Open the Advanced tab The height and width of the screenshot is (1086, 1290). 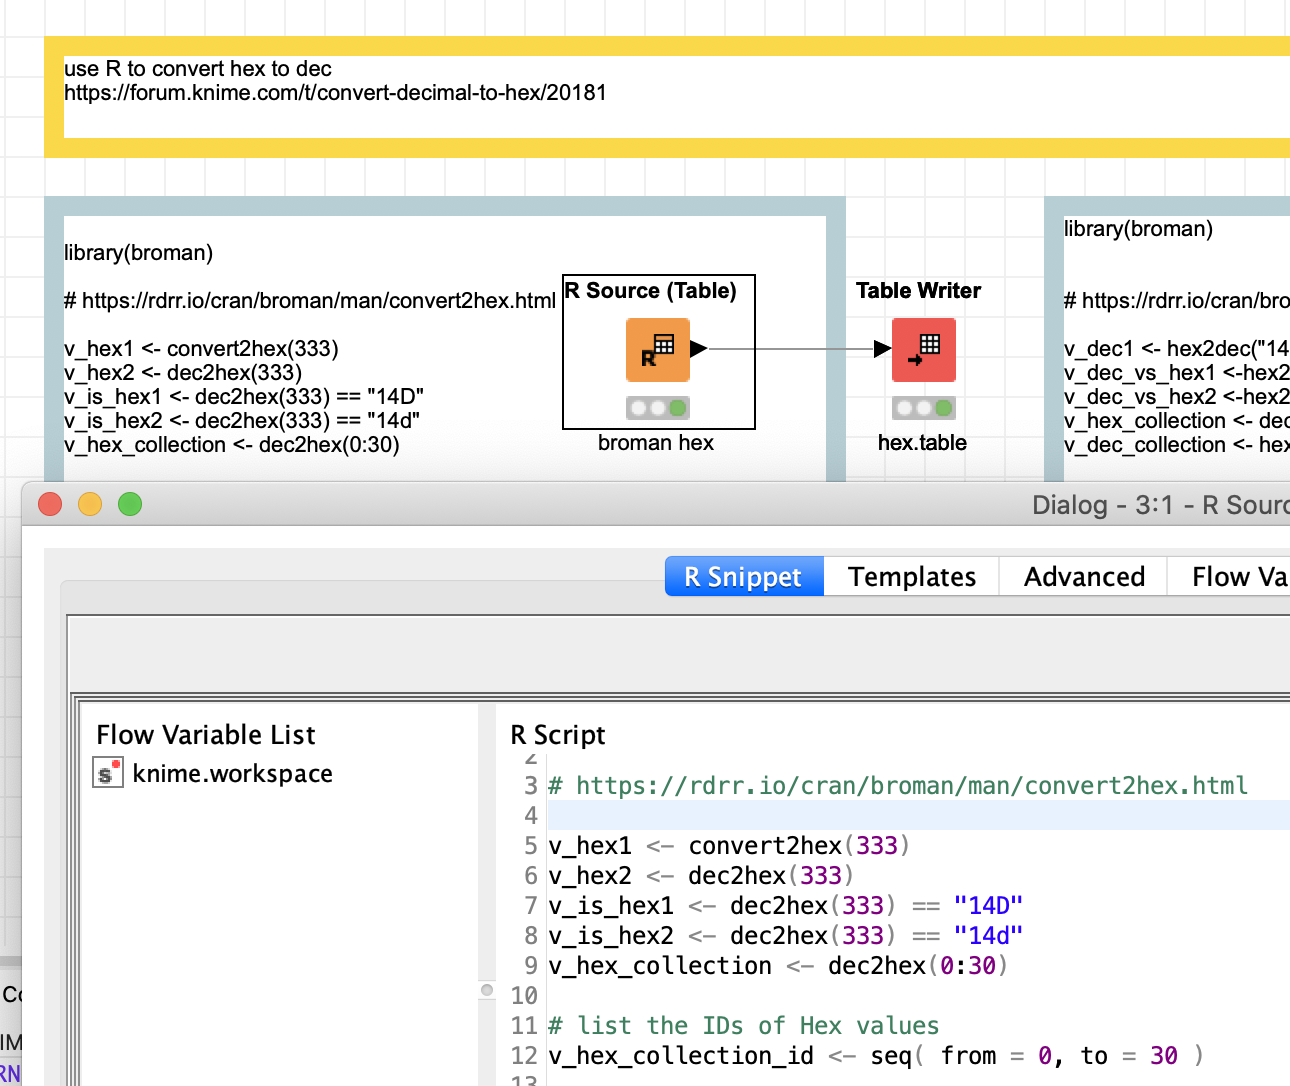coord(1084,576)
